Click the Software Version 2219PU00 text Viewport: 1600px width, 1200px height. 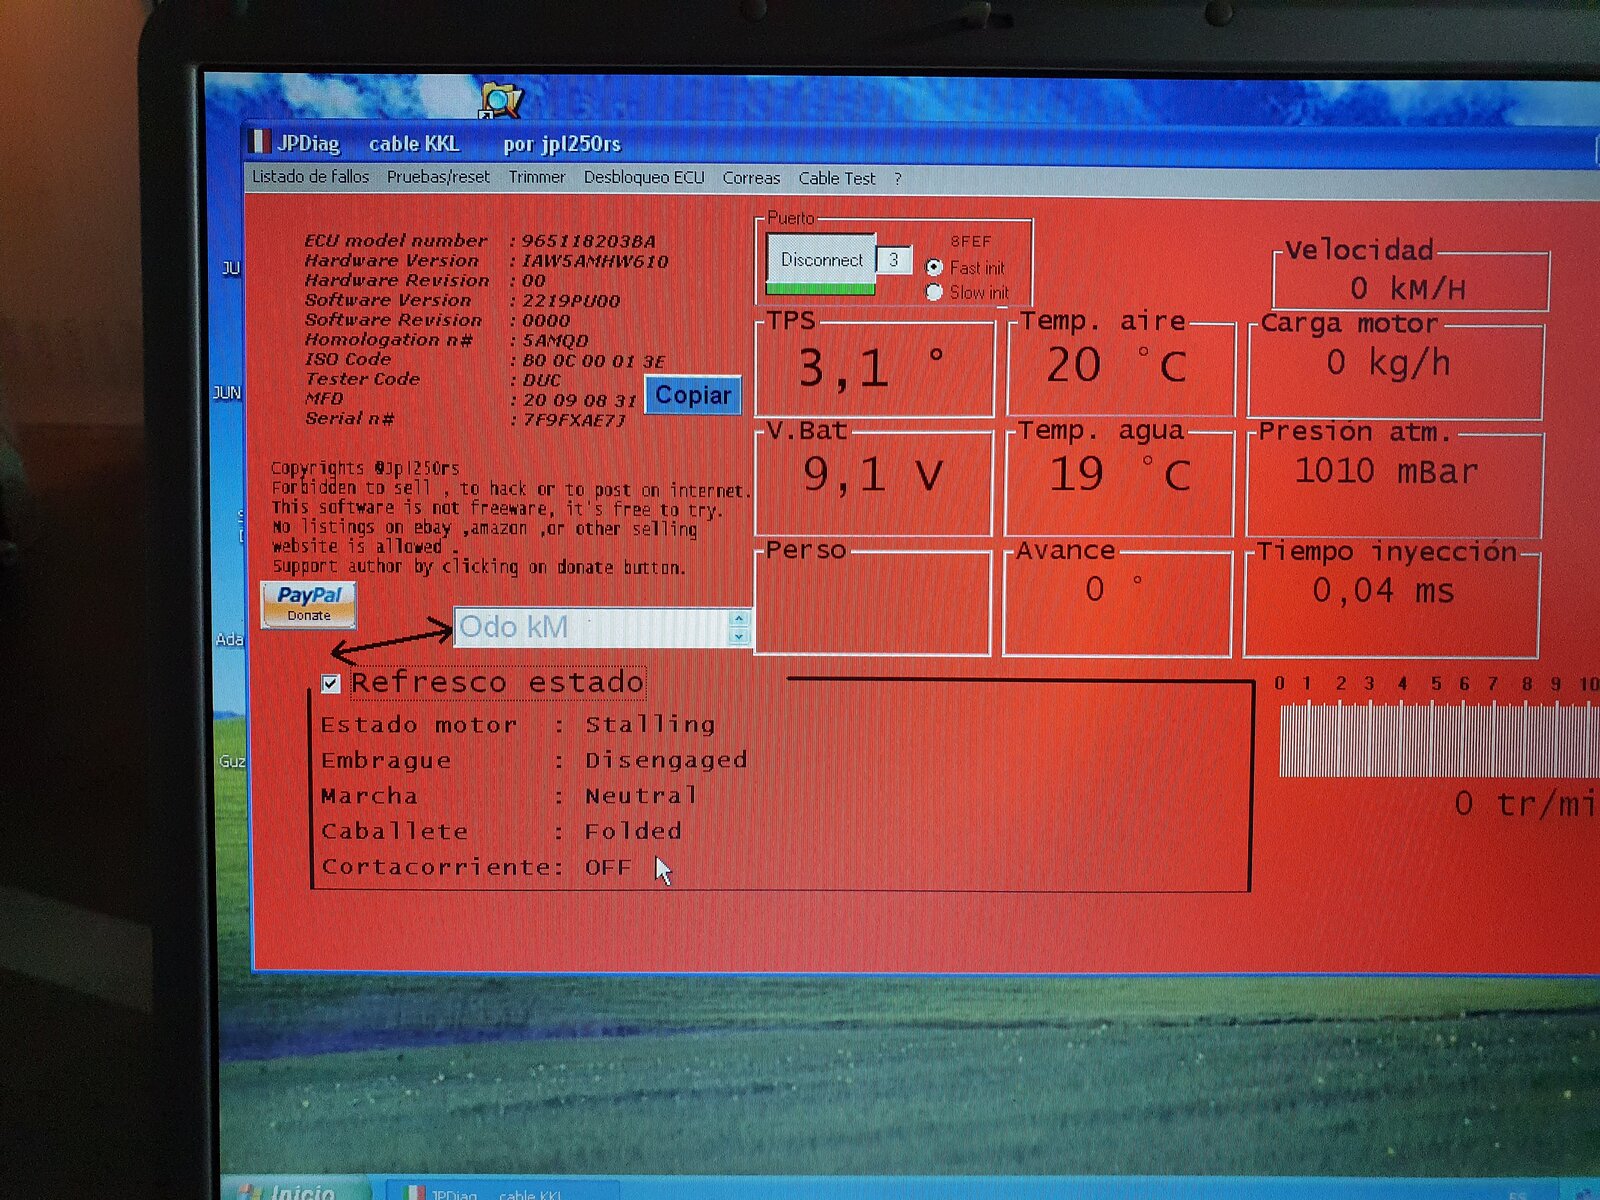click(x=570, y=301)
